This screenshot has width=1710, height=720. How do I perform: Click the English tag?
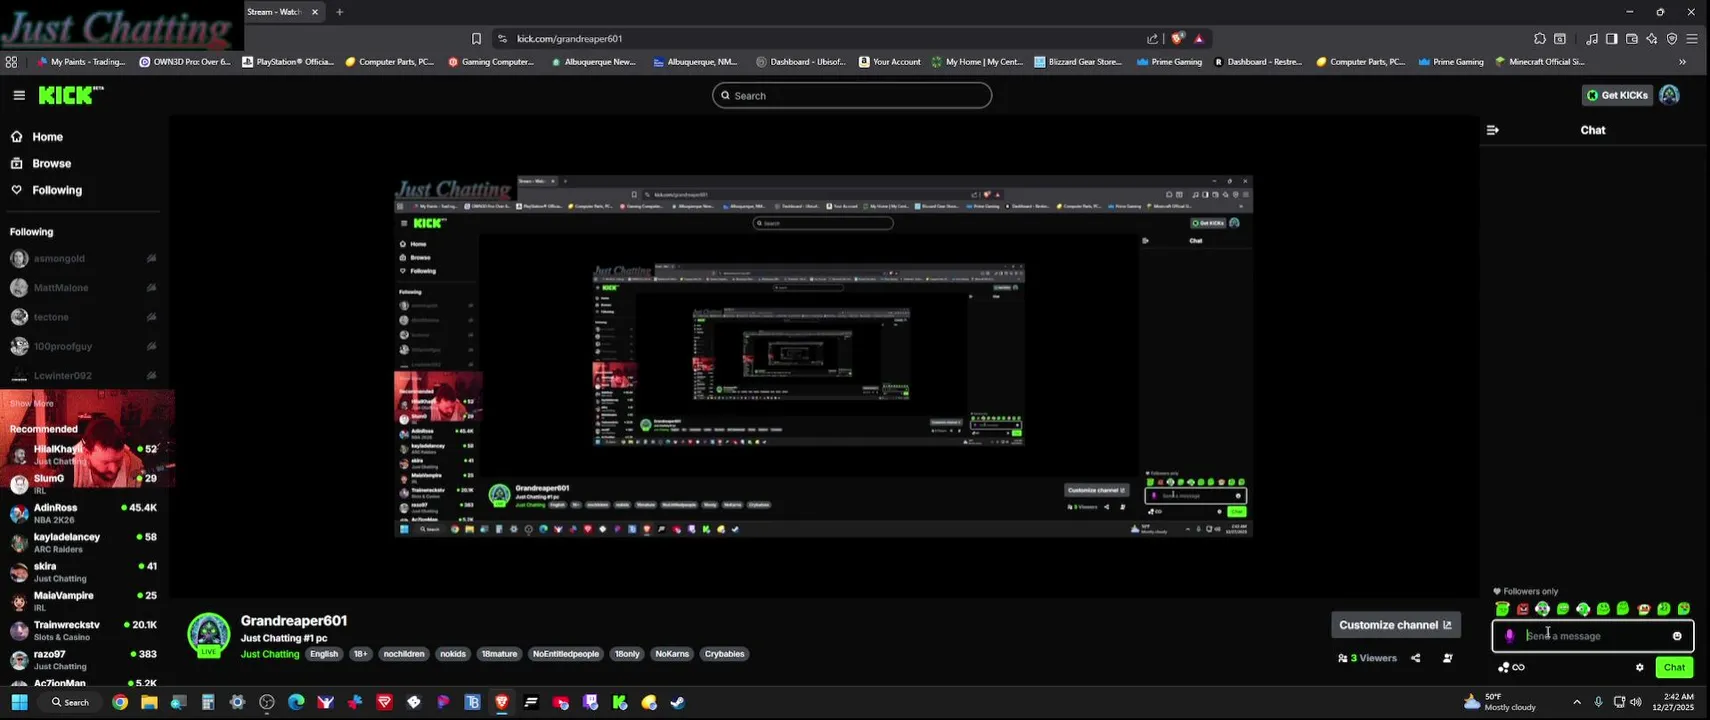[x=324, y=654]
